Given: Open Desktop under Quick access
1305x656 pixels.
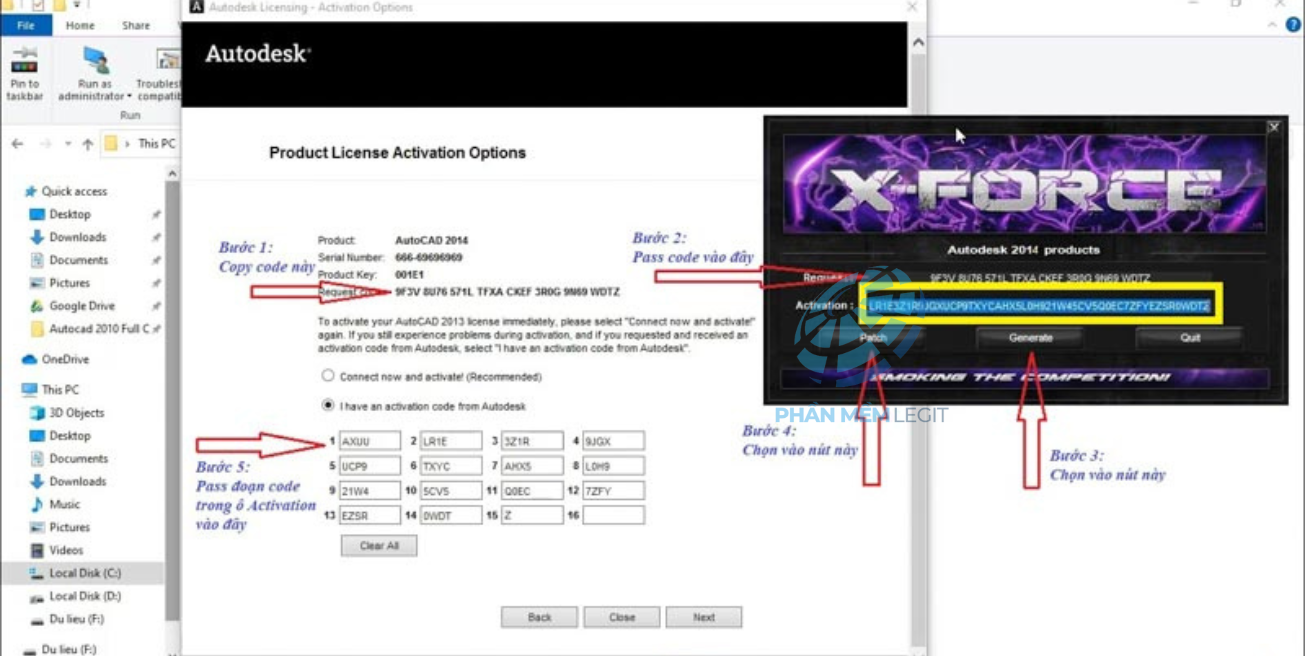Looking at the screenshot, I should pyautogui.click(x=70, y=214).
